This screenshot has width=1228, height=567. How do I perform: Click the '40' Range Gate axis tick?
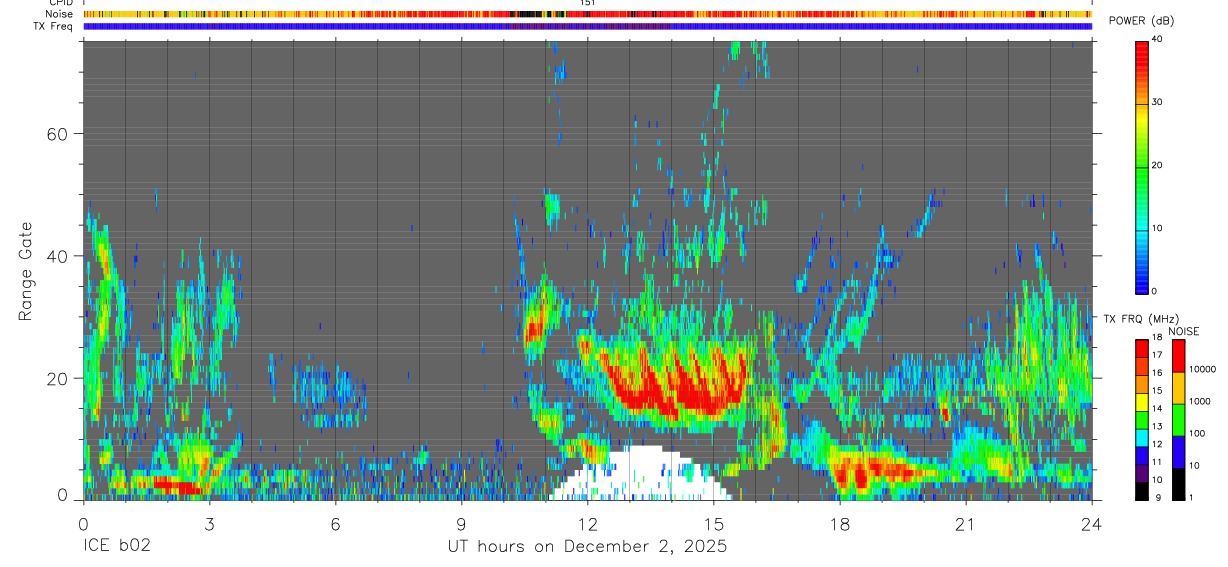click(59, 256)
